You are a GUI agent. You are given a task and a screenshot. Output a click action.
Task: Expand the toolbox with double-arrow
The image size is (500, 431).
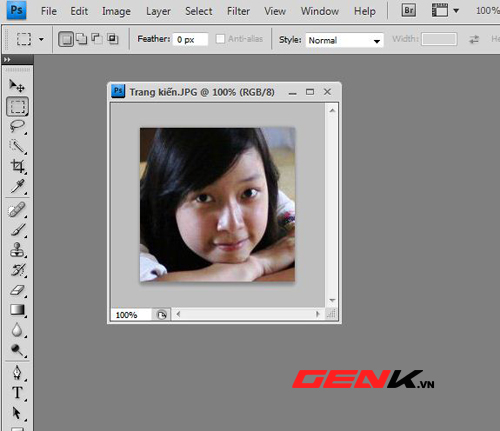click(7, 60)
